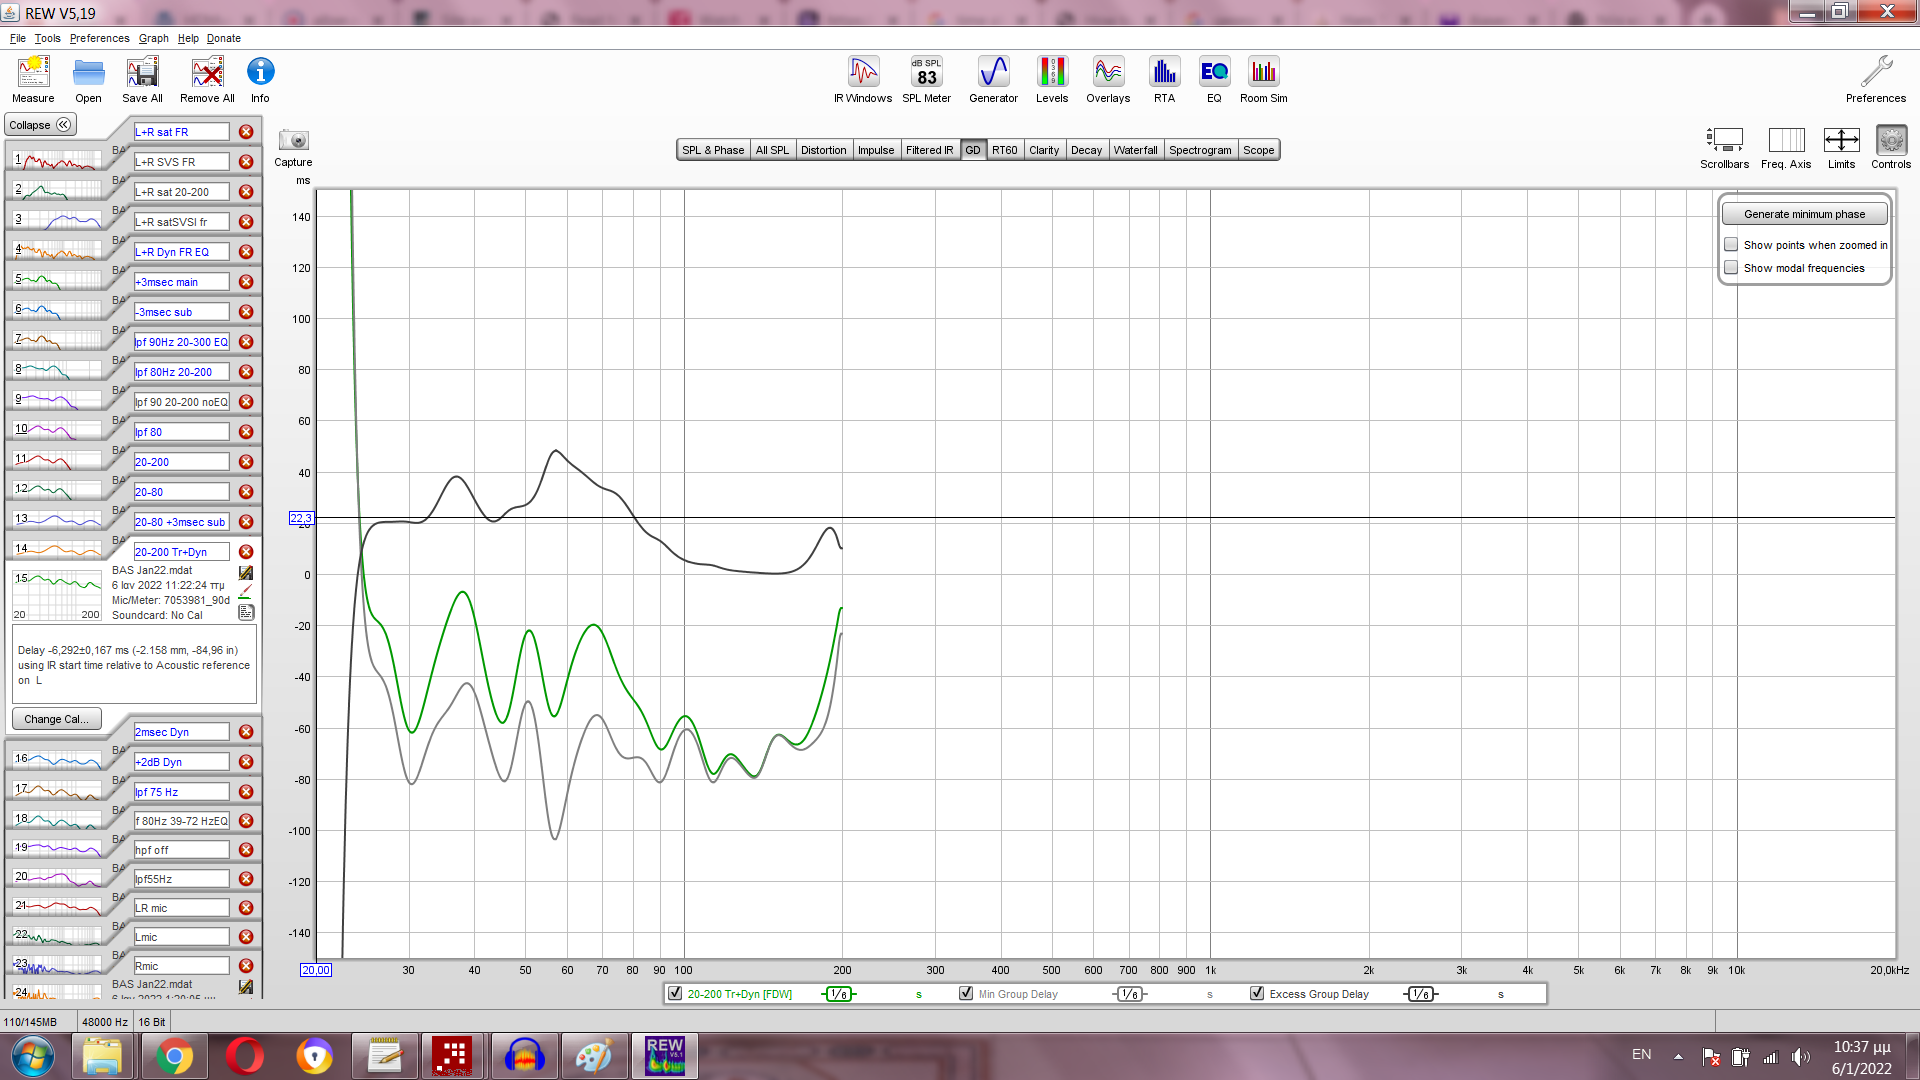Enable Show points when zoomed in
Screen dimensions: 1920x1080
tap(1731, 245)
